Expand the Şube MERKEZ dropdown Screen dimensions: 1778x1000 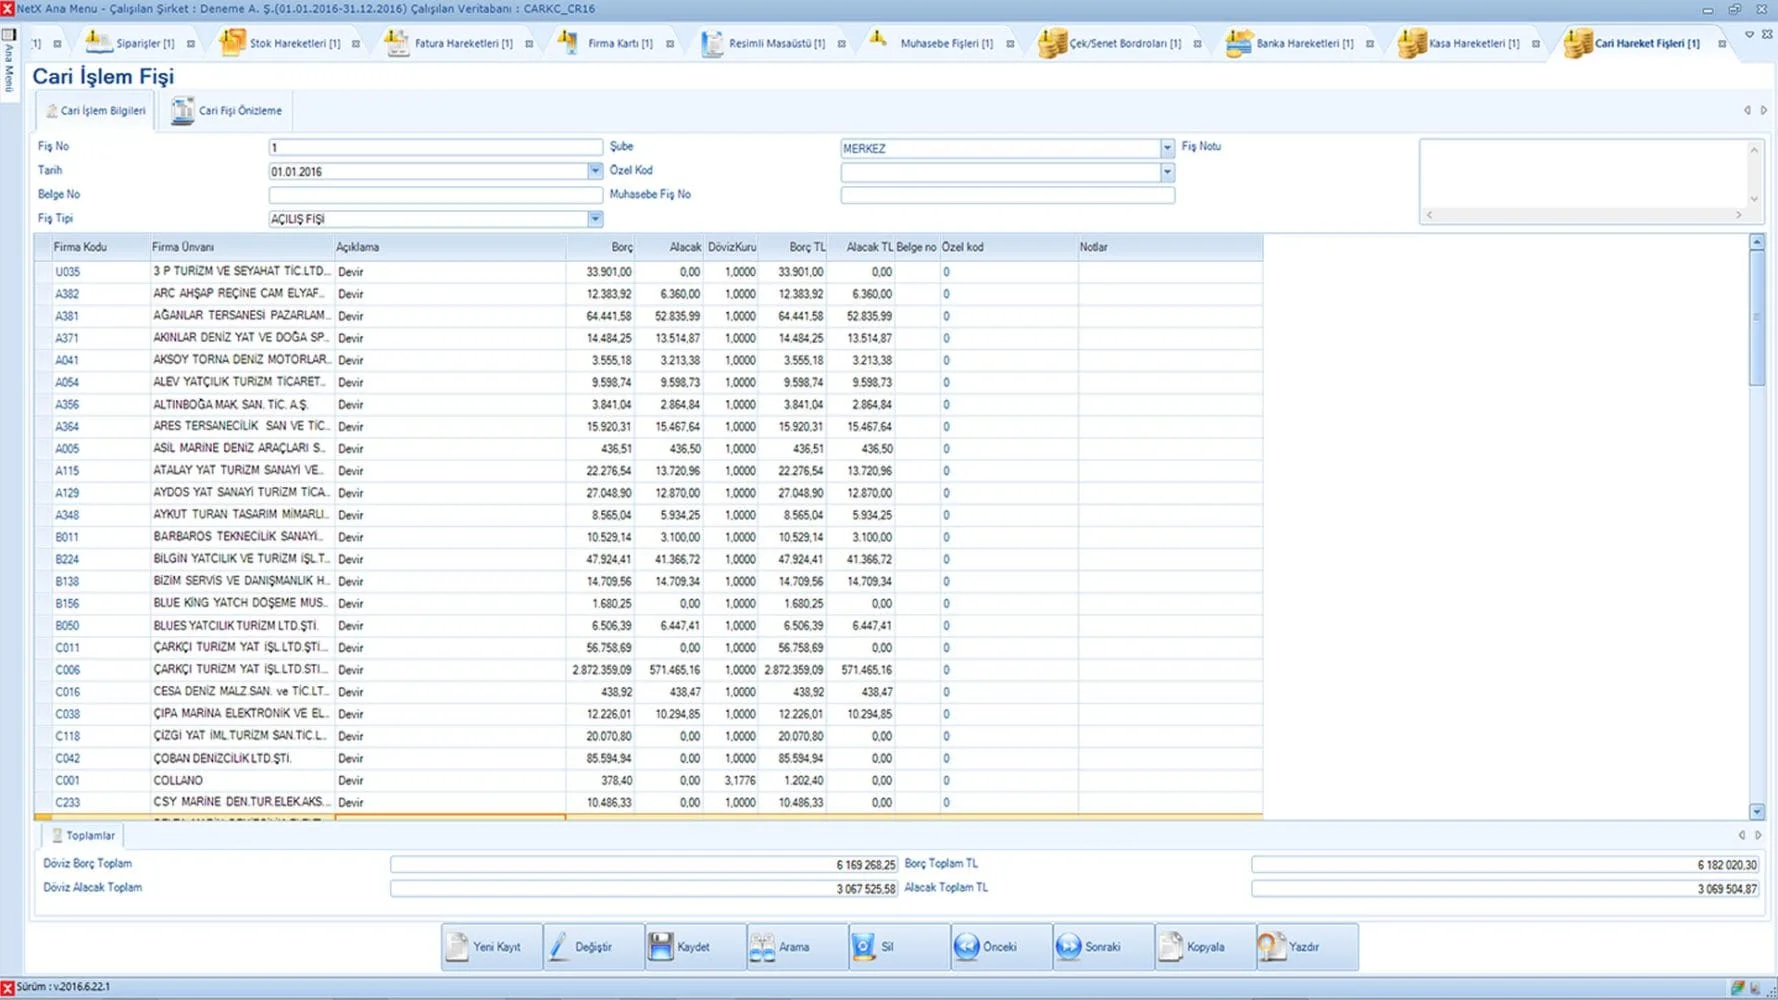(1167, 148)
